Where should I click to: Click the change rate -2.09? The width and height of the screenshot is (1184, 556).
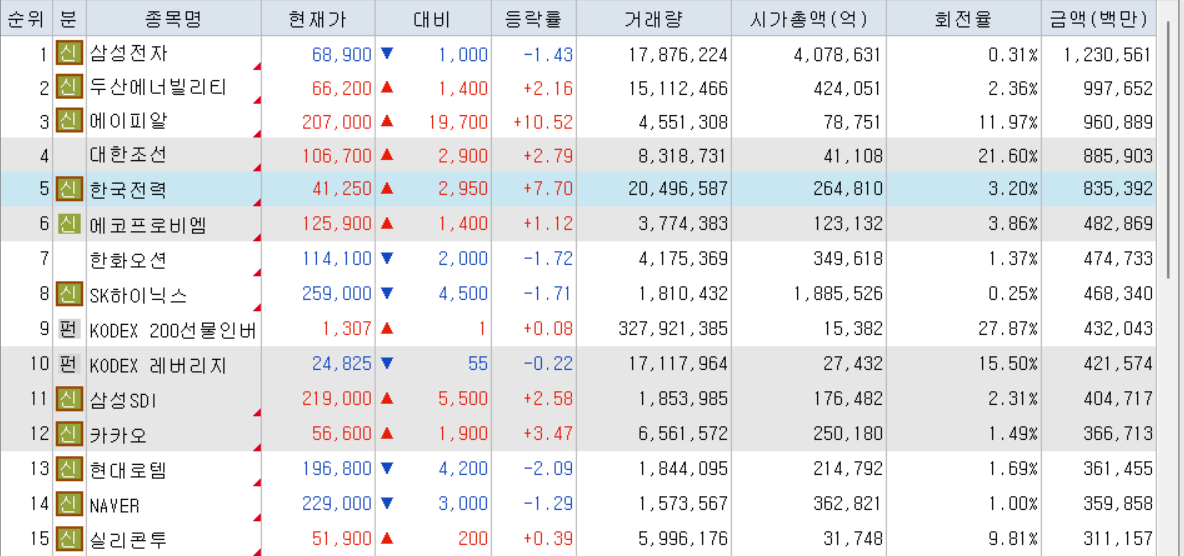pos(548,469)
